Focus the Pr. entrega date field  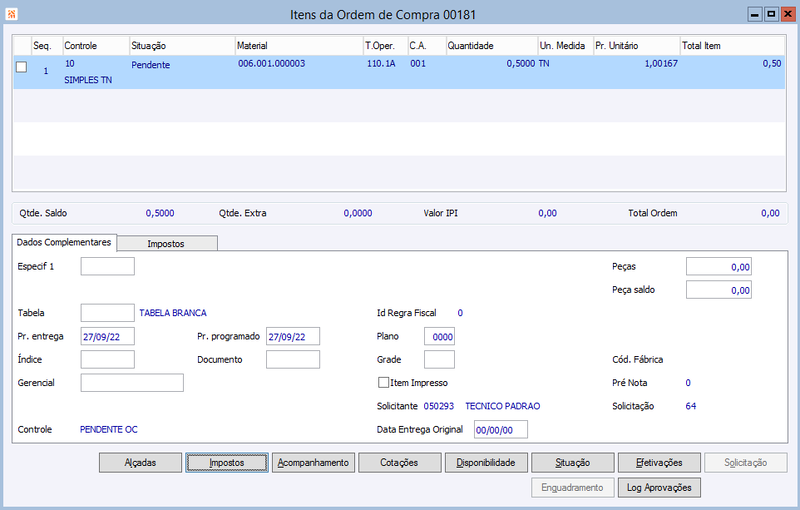click(x=108, y=337)
